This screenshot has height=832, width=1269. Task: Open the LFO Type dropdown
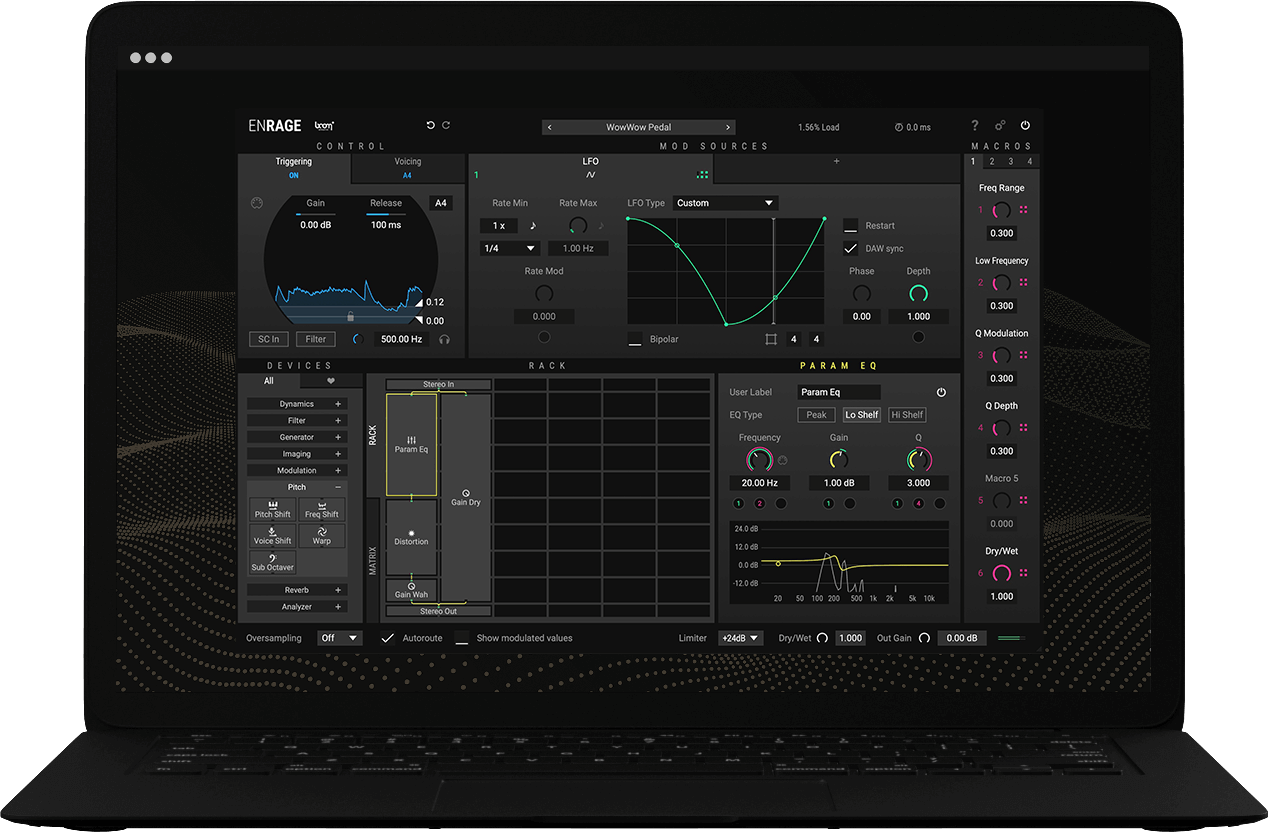tap(725, 203)
